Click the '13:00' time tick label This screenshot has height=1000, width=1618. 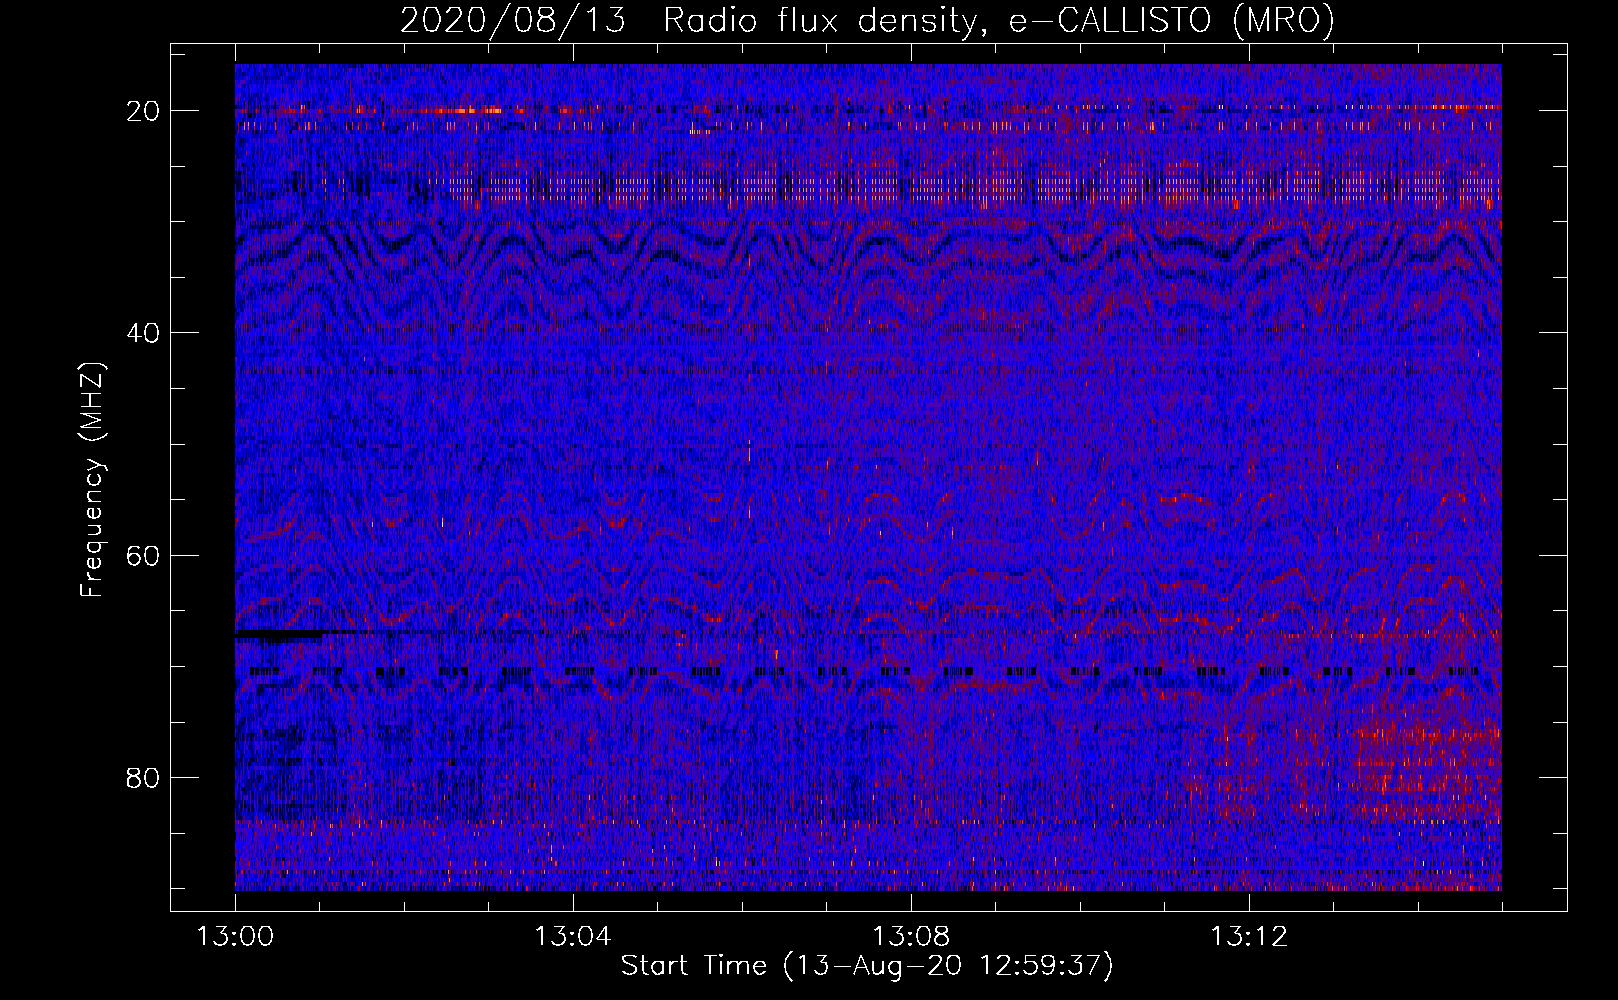click(235, 937)
